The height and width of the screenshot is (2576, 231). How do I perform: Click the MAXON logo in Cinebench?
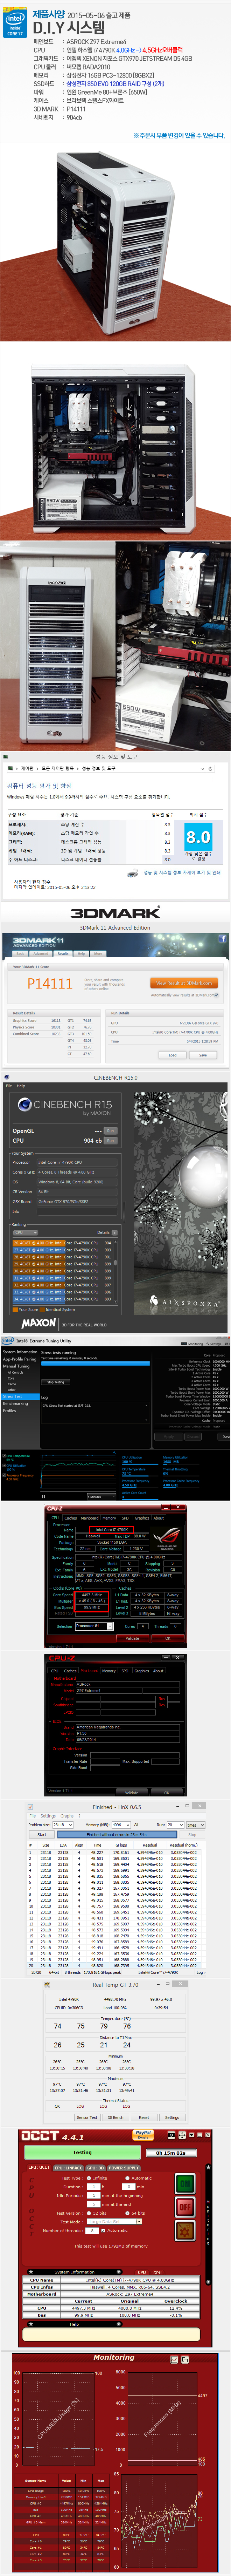click(x=39, y=1323)
